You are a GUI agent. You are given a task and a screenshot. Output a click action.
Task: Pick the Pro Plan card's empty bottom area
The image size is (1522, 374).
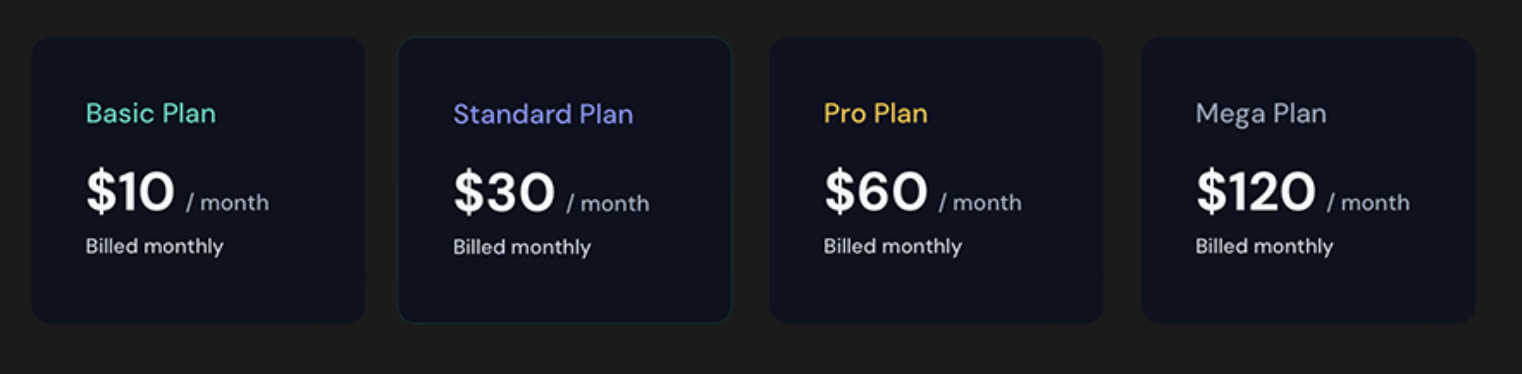point(936,292)
